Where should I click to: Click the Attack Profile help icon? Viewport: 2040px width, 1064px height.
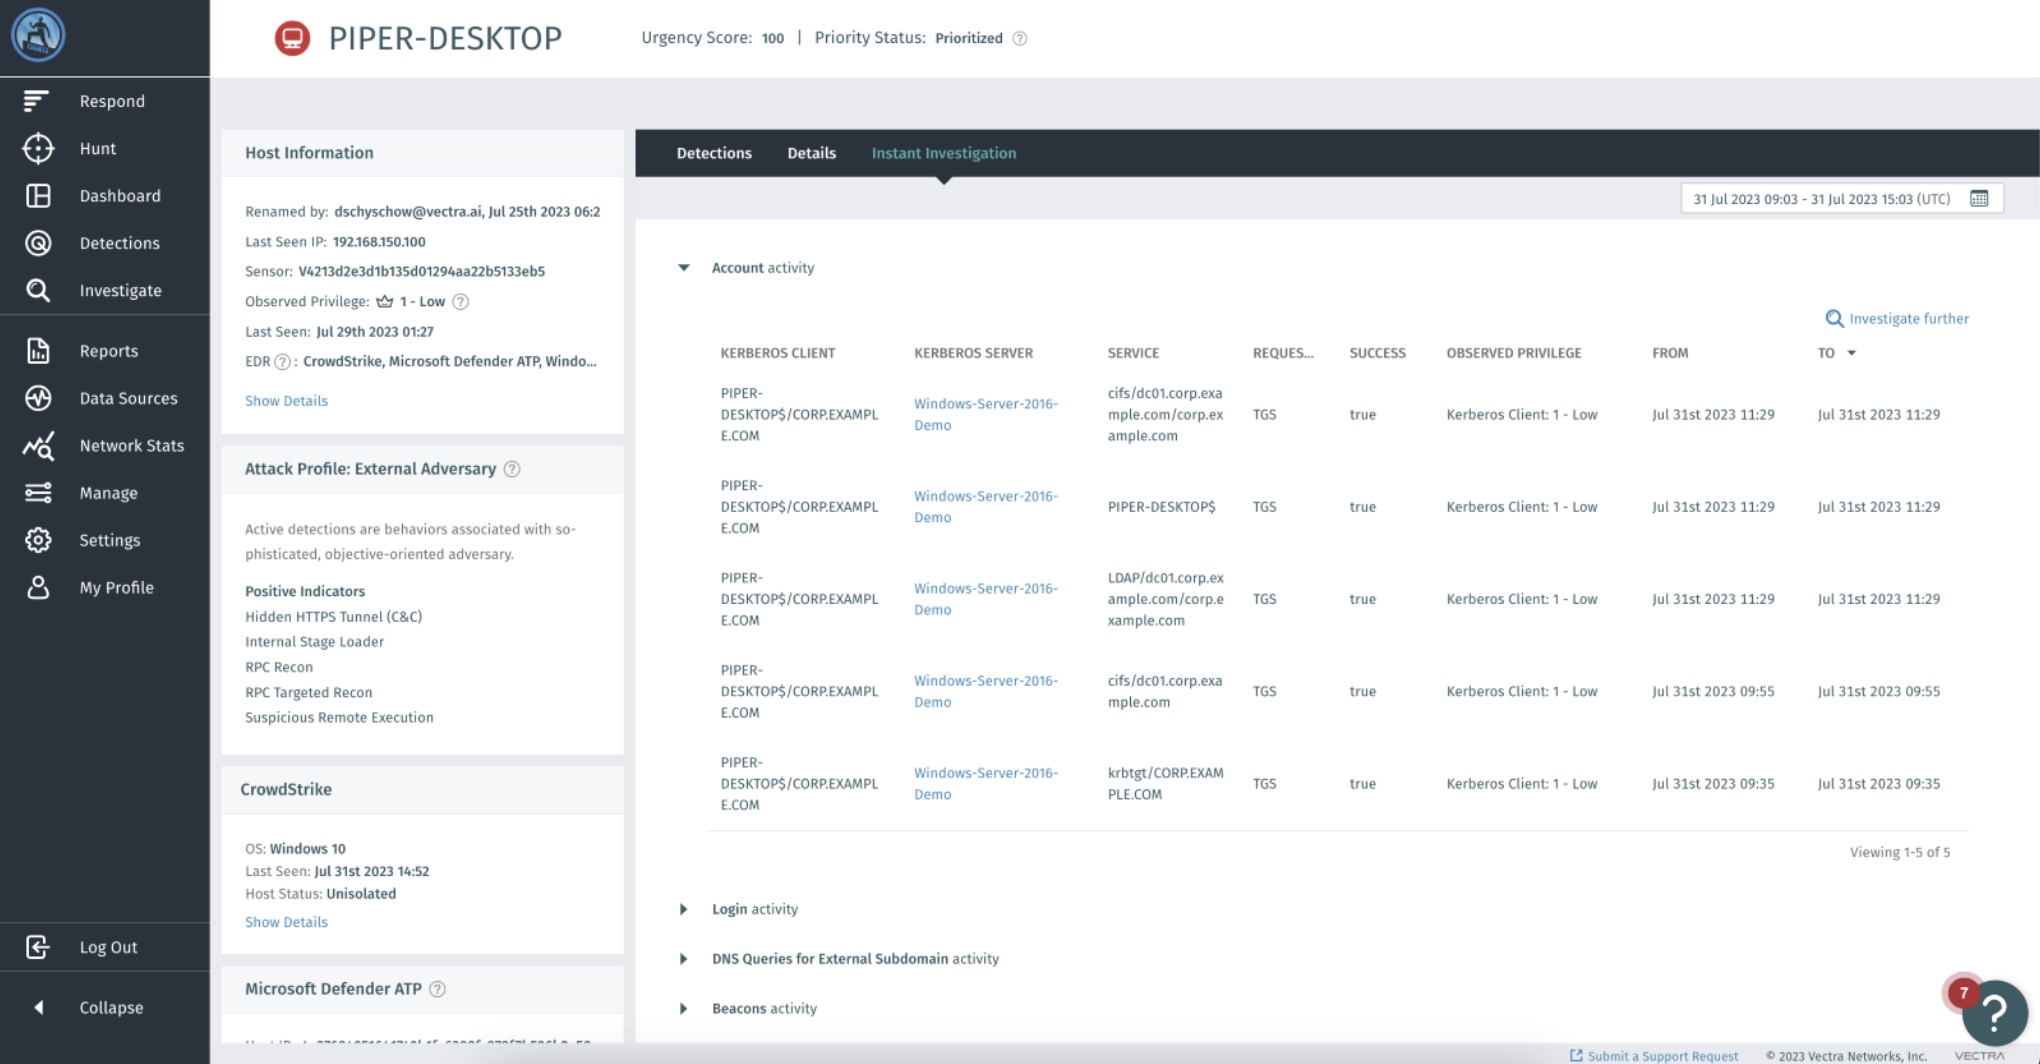pos(512,469)
